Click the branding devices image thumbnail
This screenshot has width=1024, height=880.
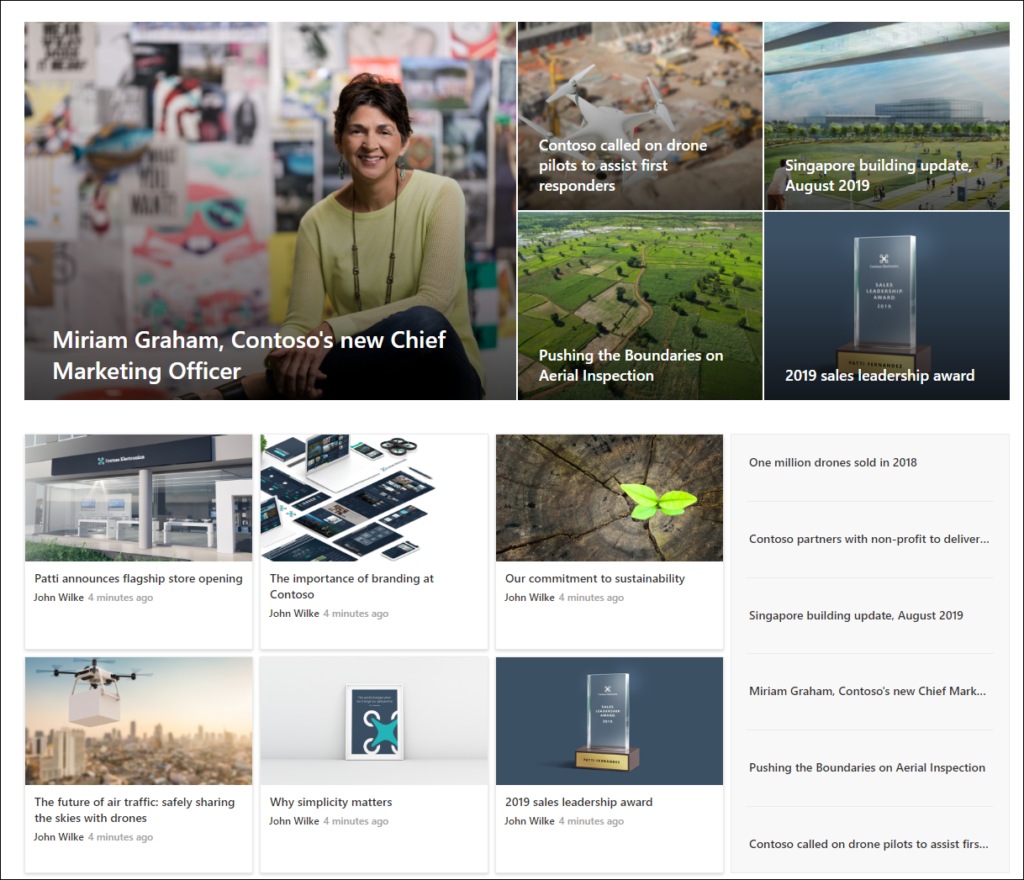pos(374,498)
